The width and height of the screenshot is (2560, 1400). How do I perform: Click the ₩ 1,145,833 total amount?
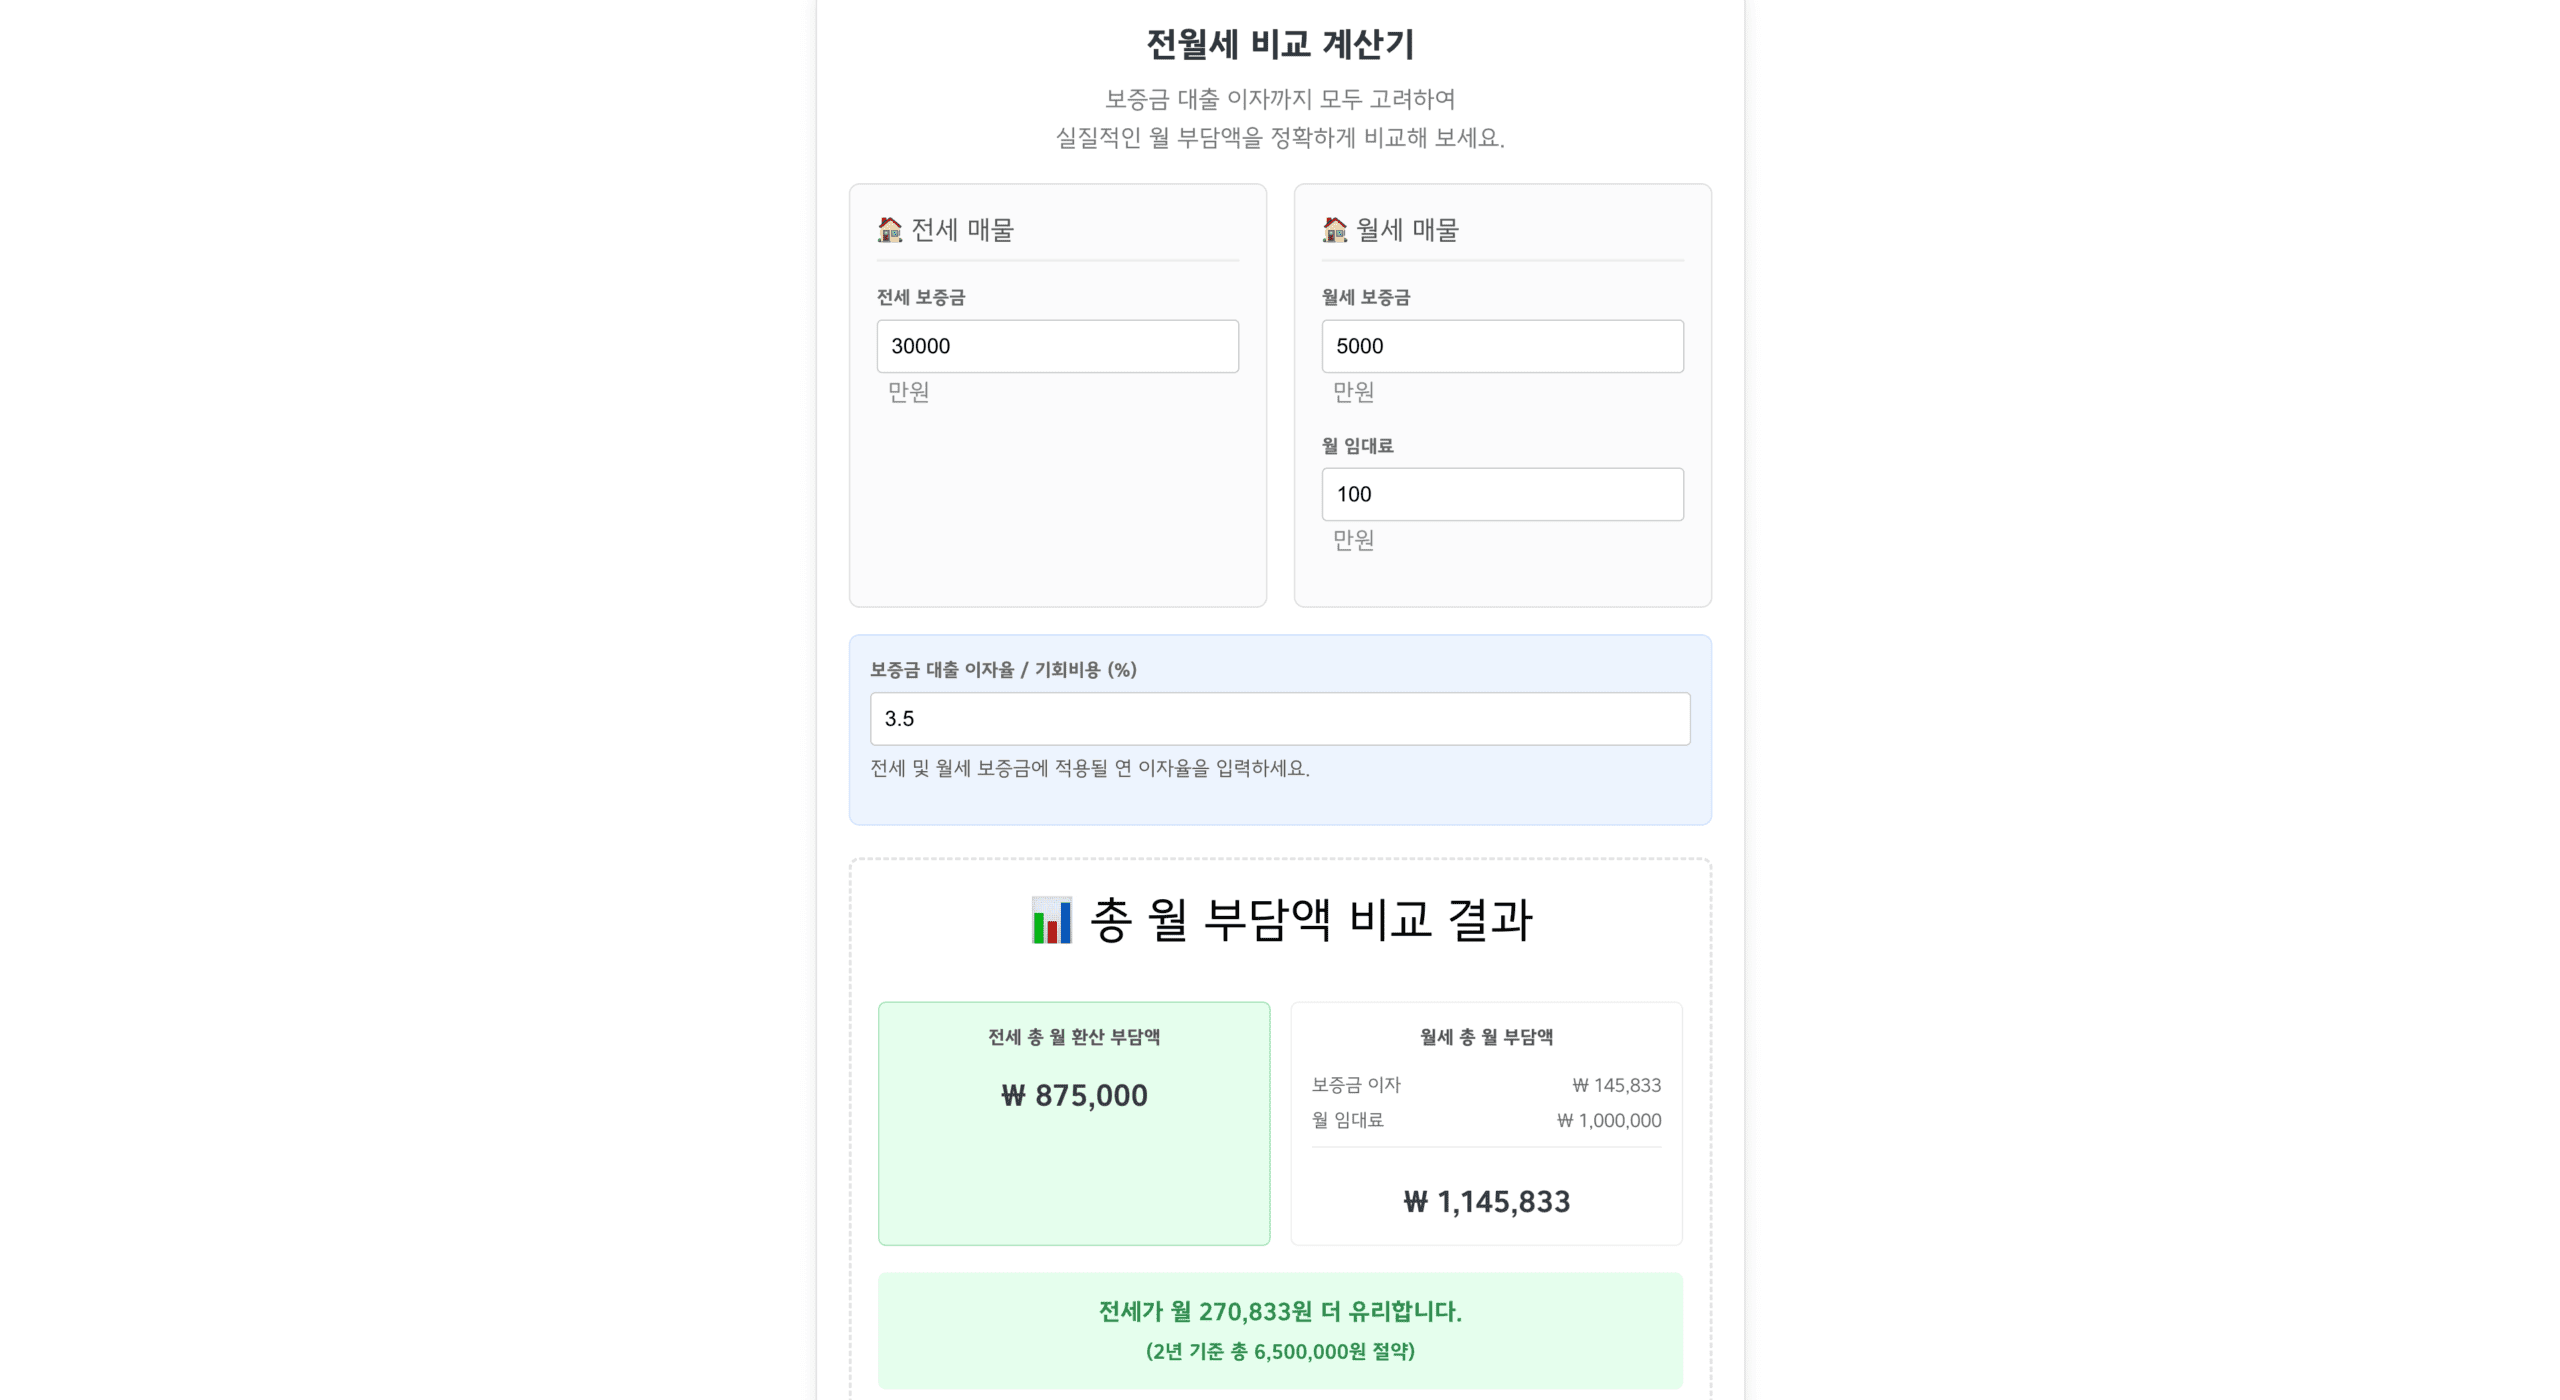point(1485,1202)
